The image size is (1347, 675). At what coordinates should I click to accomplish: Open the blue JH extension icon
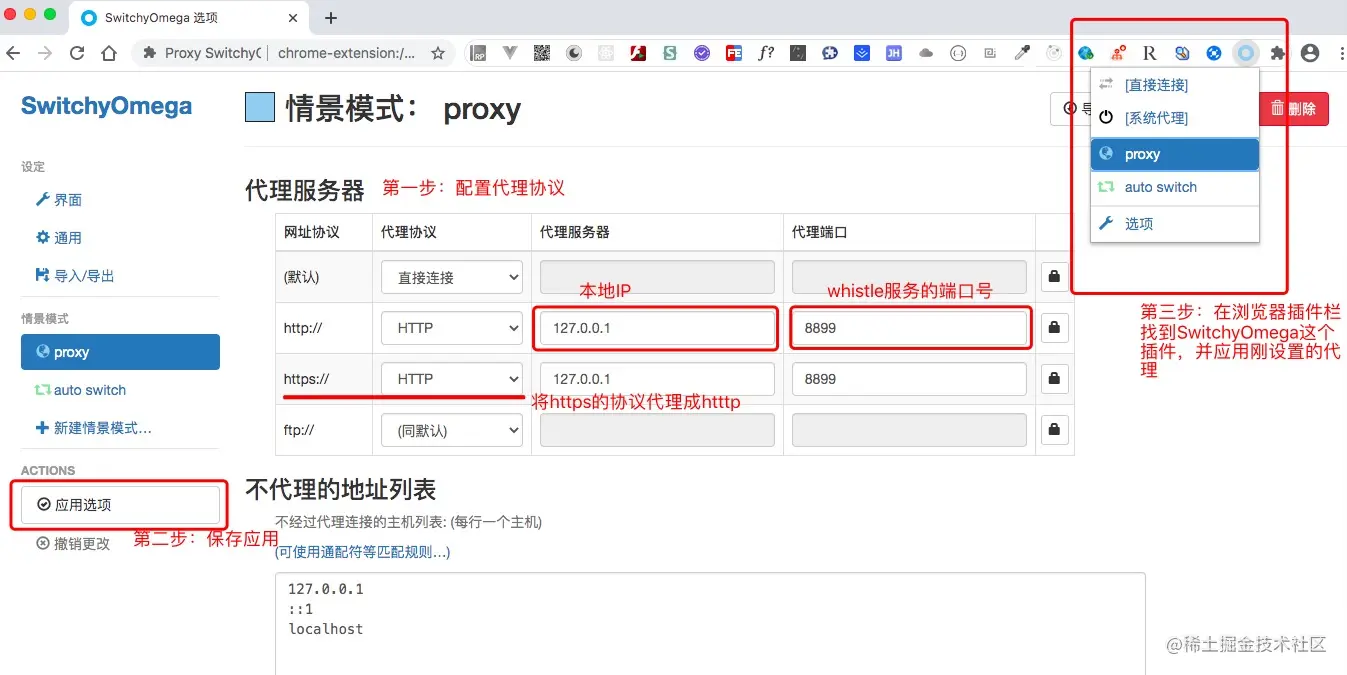[x=894, y=53]
